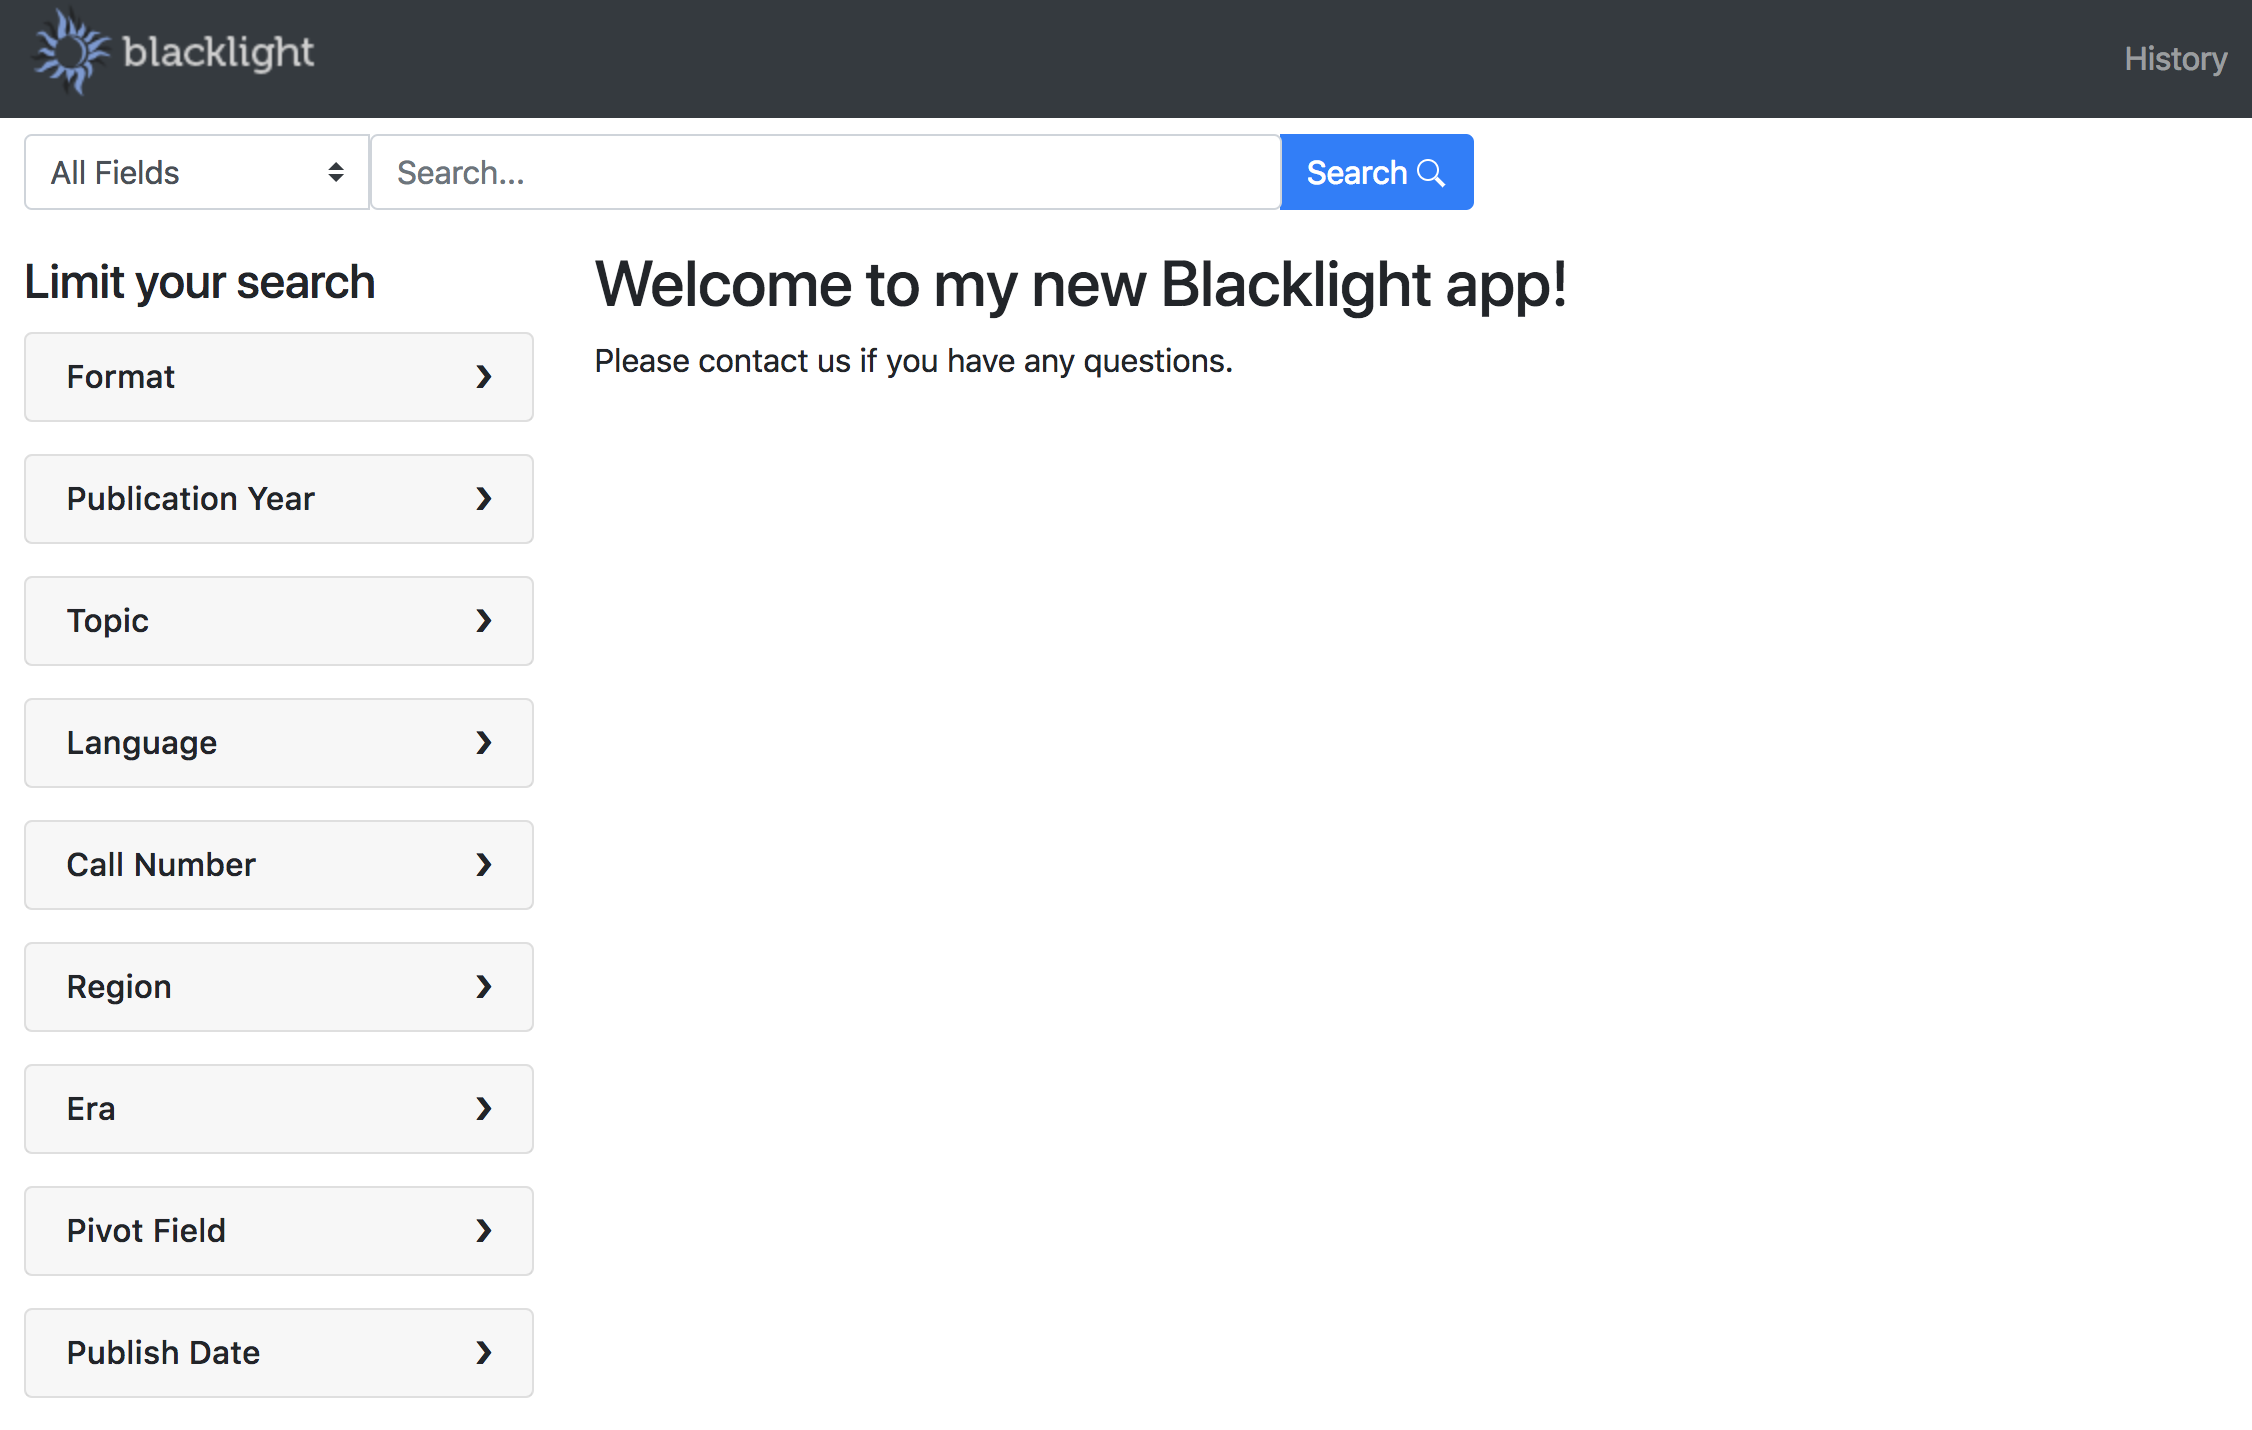
Task: Click the blacklight sunburst logo icon
Action: pos(70,52)
